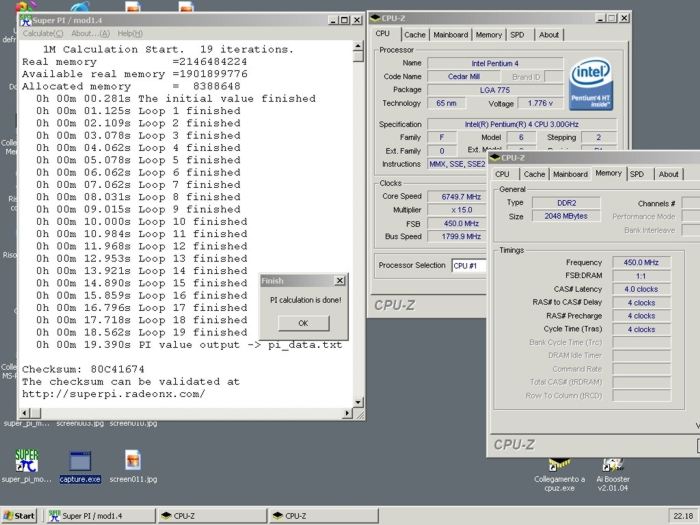Switch to Mainboard tab in back CPU-Z window
The width and height of the screenshot is (700, 525).
tap(450, 35)
